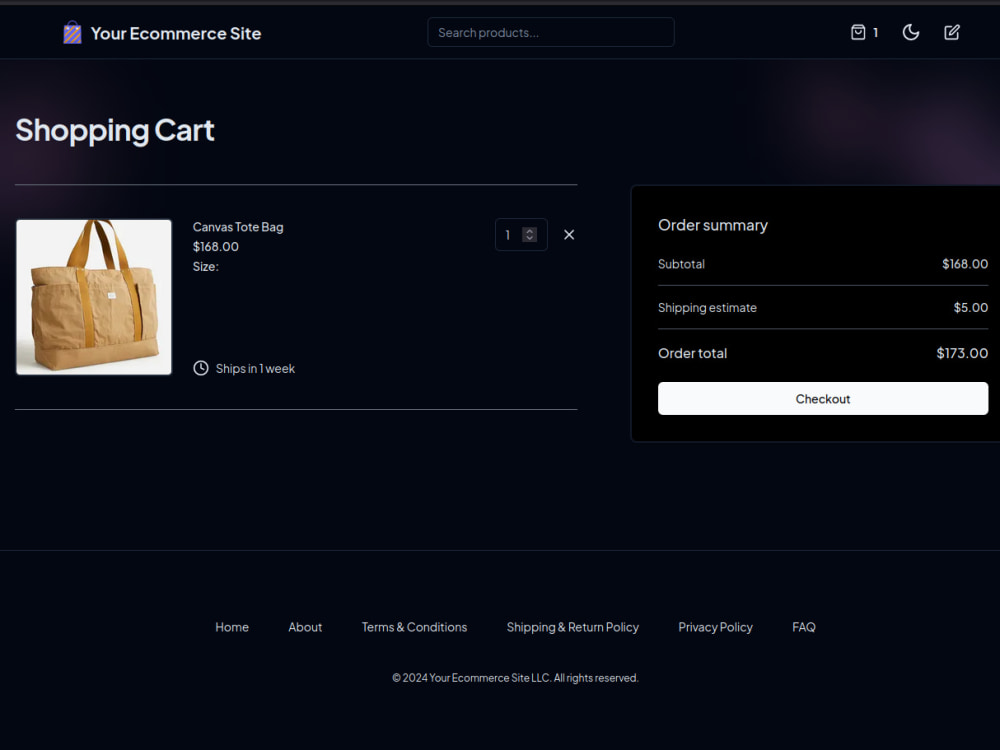Open Shipping & Return Policy
The height and width of the screenshot is (750, 1000).
point(573,627)
